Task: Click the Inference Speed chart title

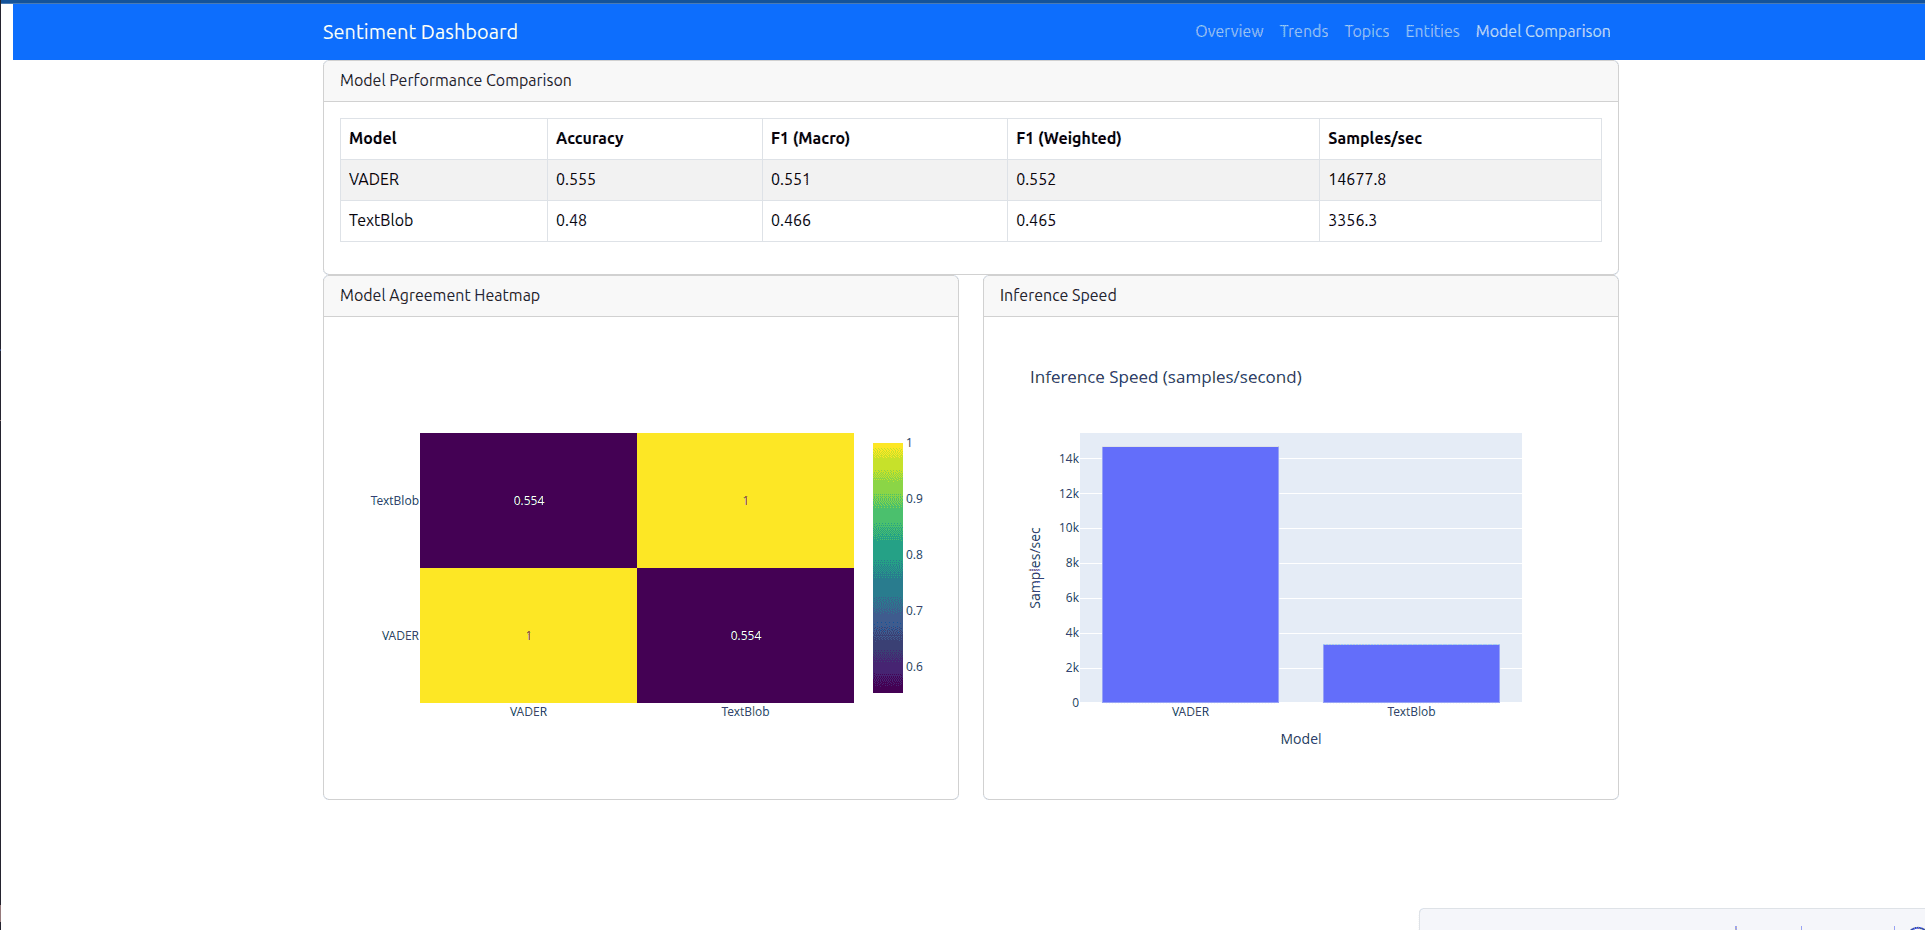Action: (1165, 377)
